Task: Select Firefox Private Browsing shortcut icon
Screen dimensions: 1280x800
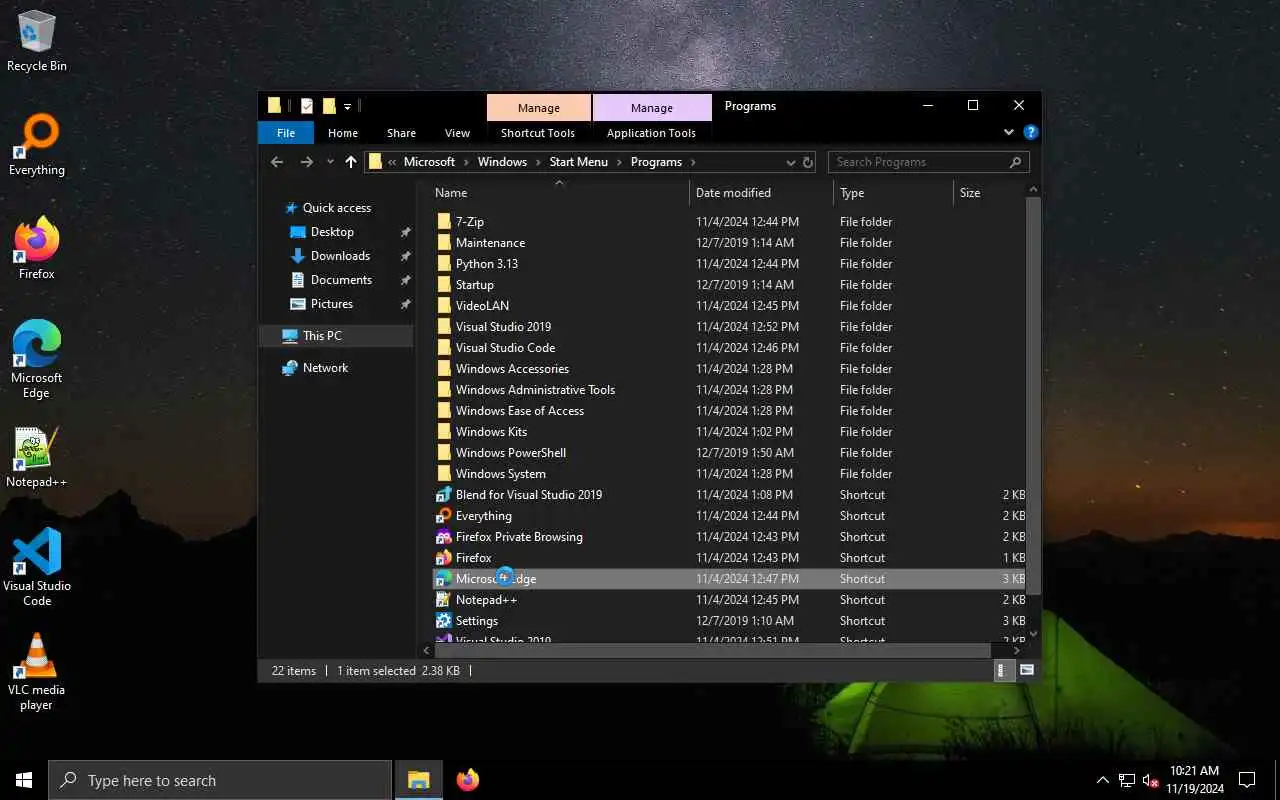Action: pyautogui.click(x=444, y=537)
